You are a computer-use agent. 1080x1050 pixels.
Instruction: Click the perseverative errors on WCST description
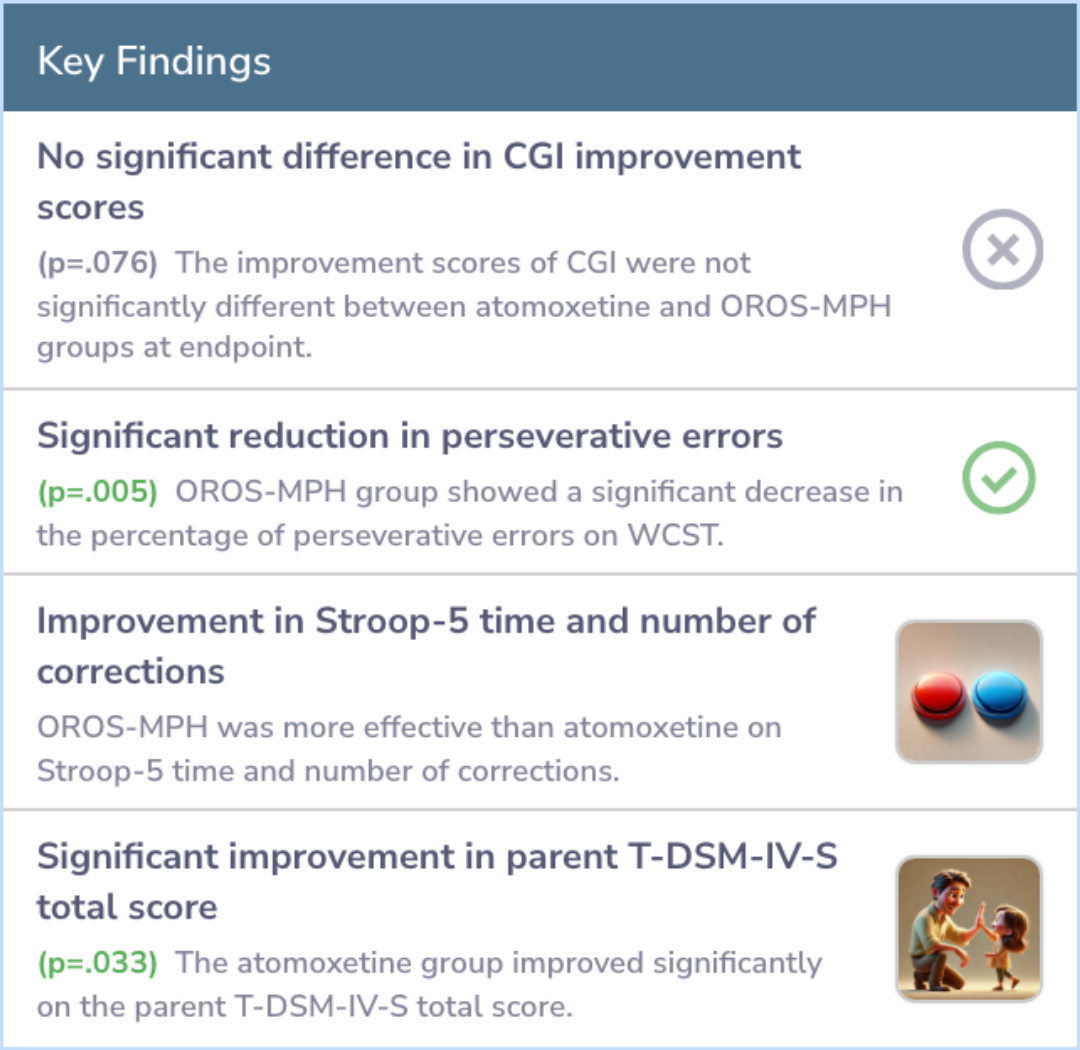click(470, 513)
